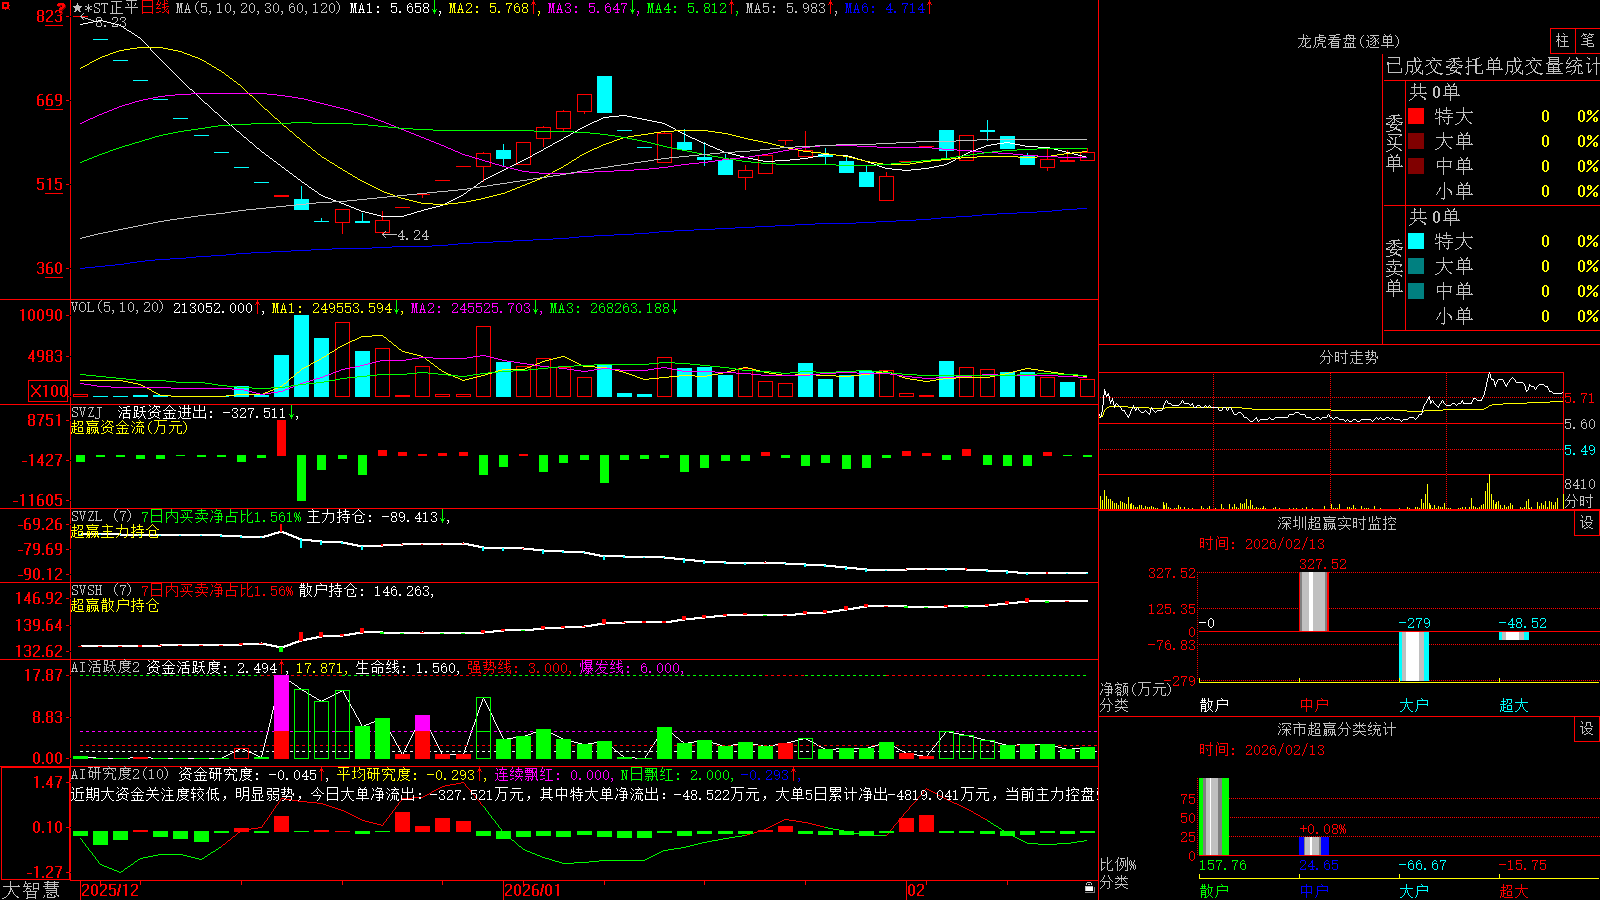Screen dimensions: 1600x900
Task: Click the dark red 大单 buy-order swatch
Action: [1416, 141]
